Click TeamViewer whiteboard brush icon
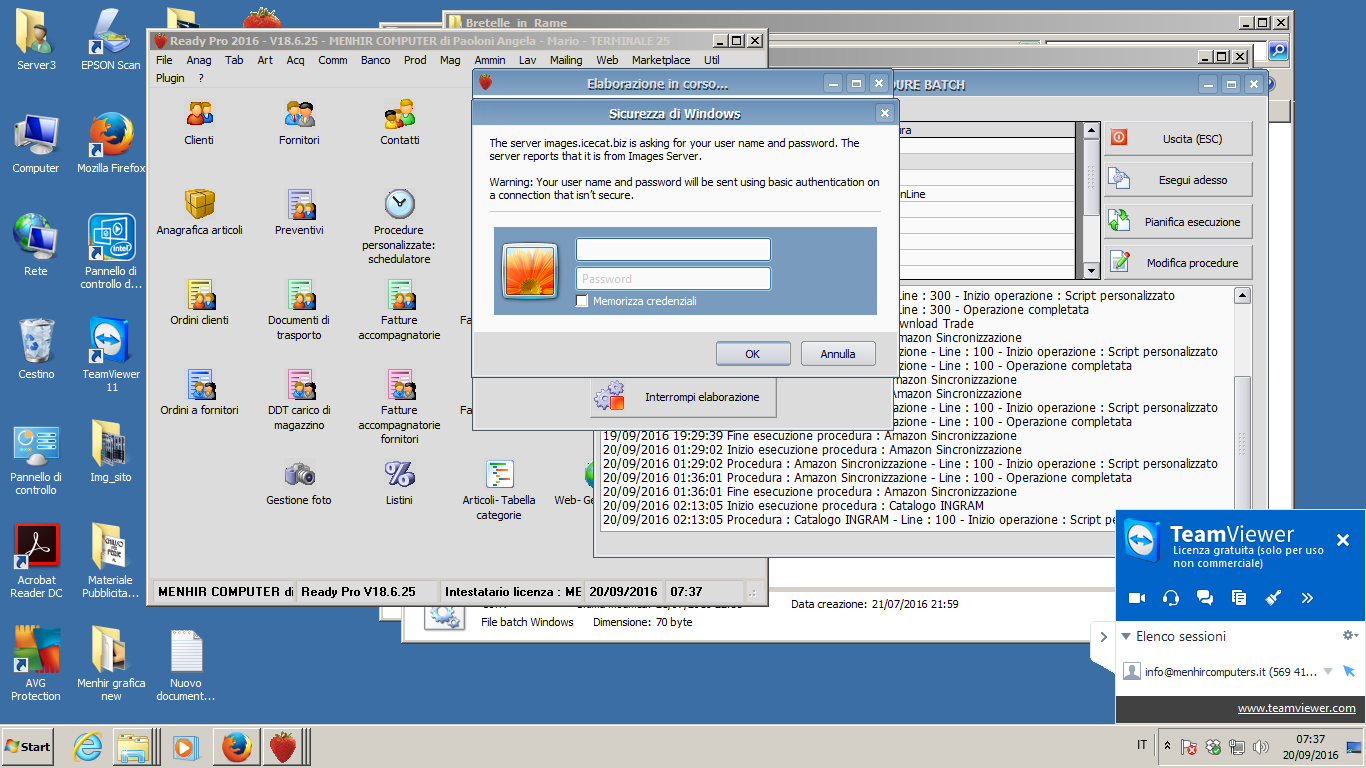 (x=1273, y=598)
